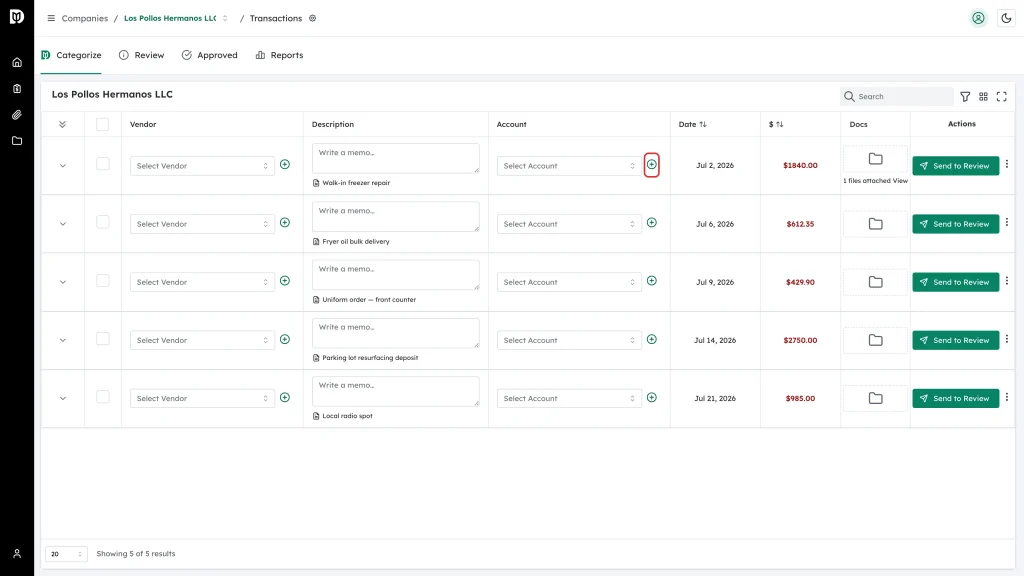Go to Companies breadcrumb
1024x576 pixels.
click(85, 18)
